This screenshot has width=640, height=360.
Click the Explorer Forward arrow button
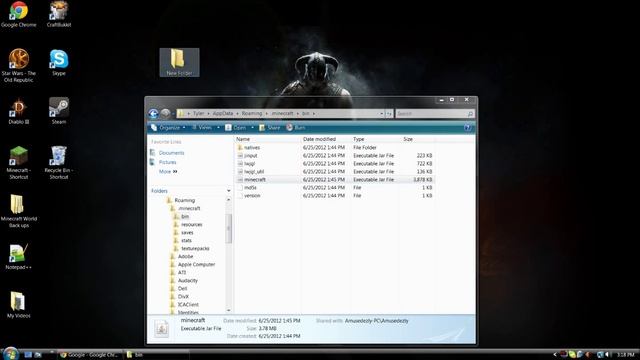tap(165, 113)
